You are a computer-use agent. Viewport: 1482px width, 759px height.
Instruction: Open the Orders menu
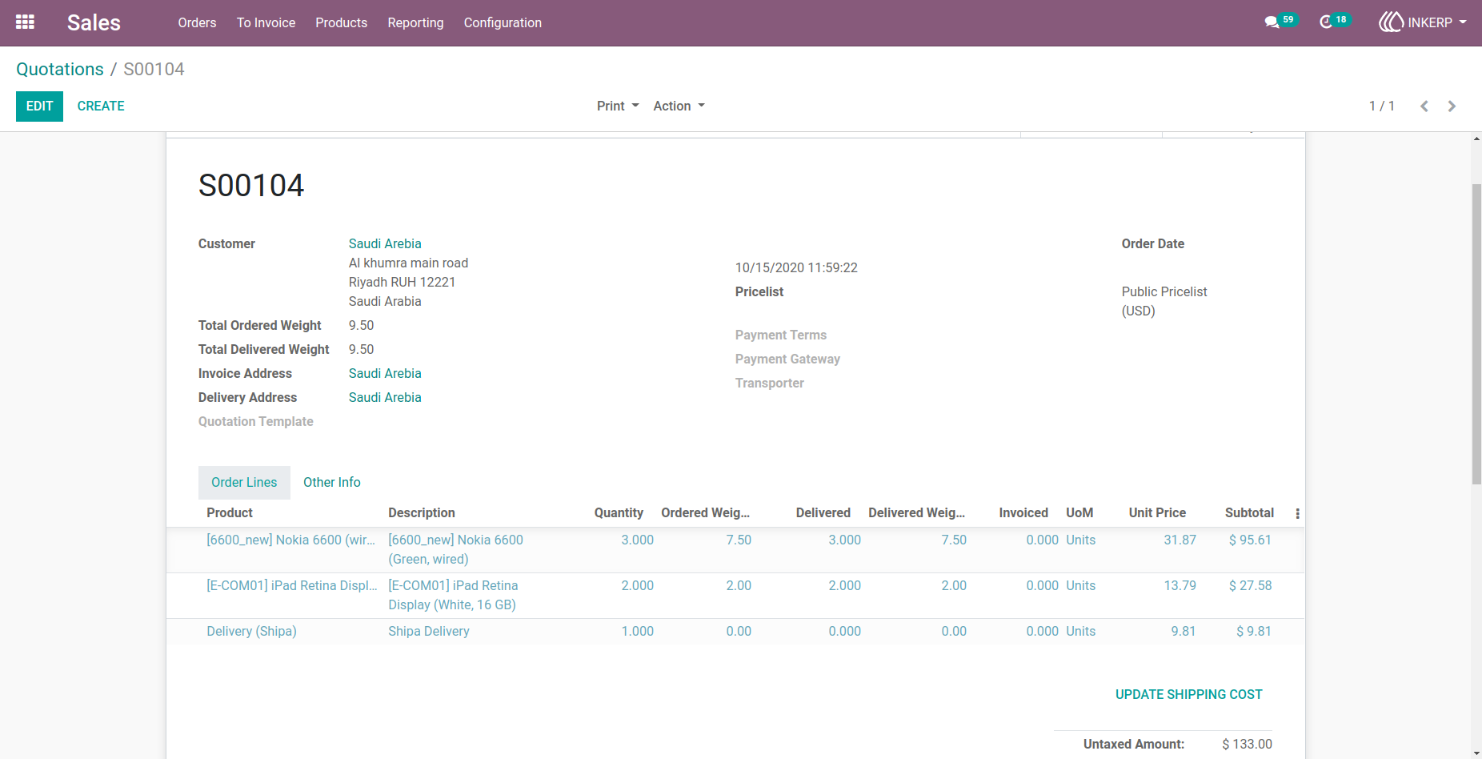click(x=197, y=22)
